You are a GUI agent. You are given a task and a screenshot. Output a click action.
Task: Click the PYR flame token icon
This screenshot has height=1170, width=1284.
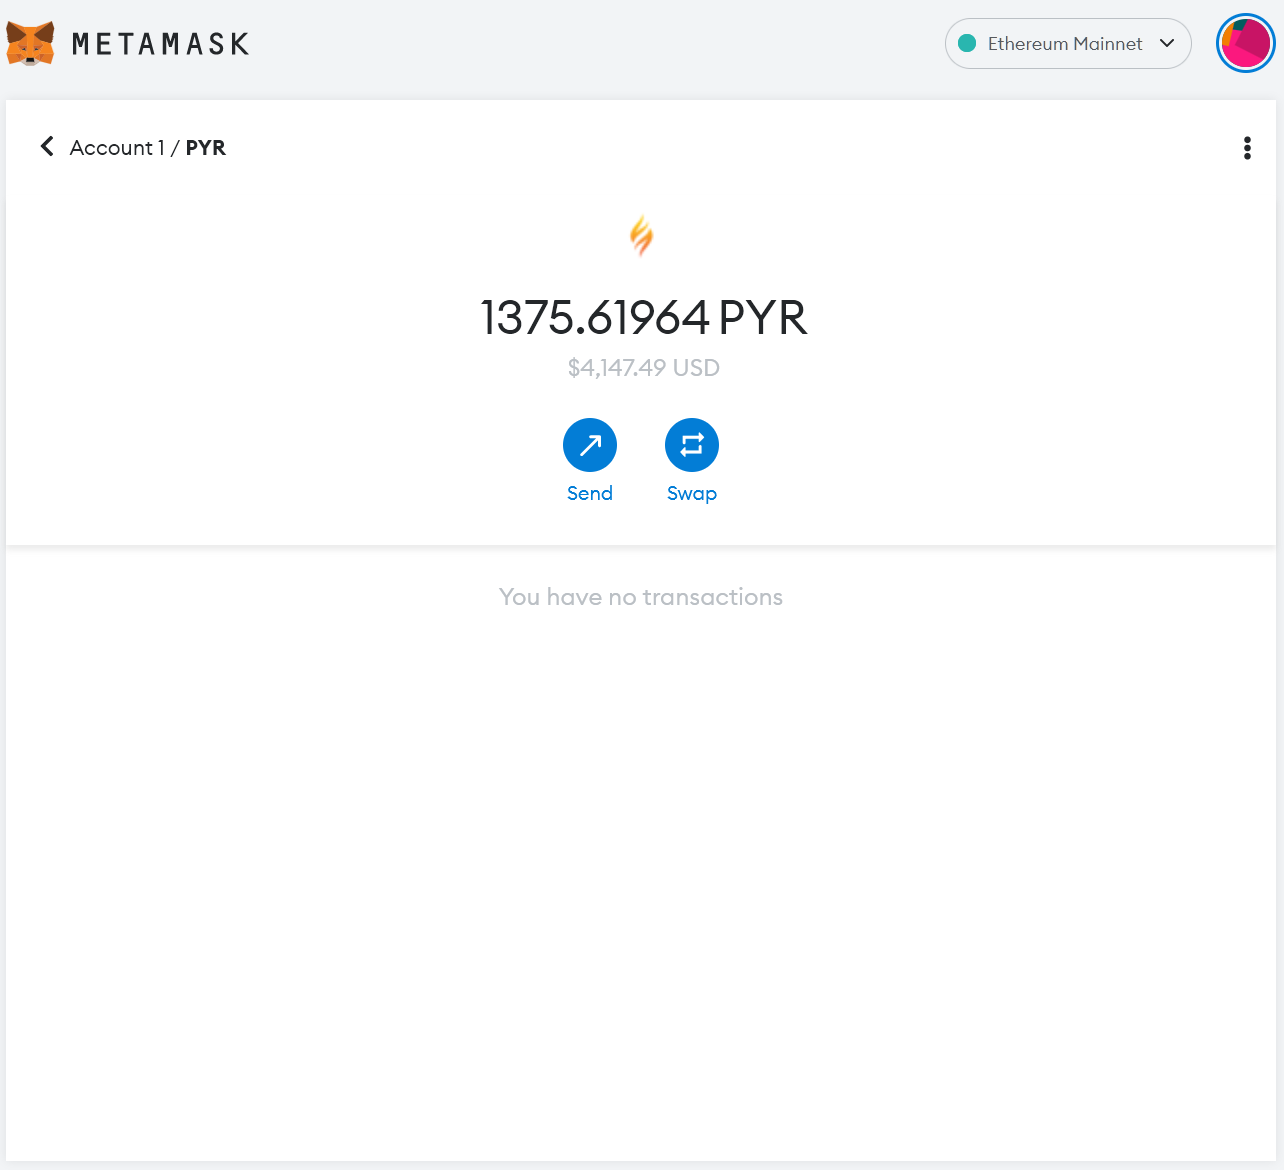point(641,235)
